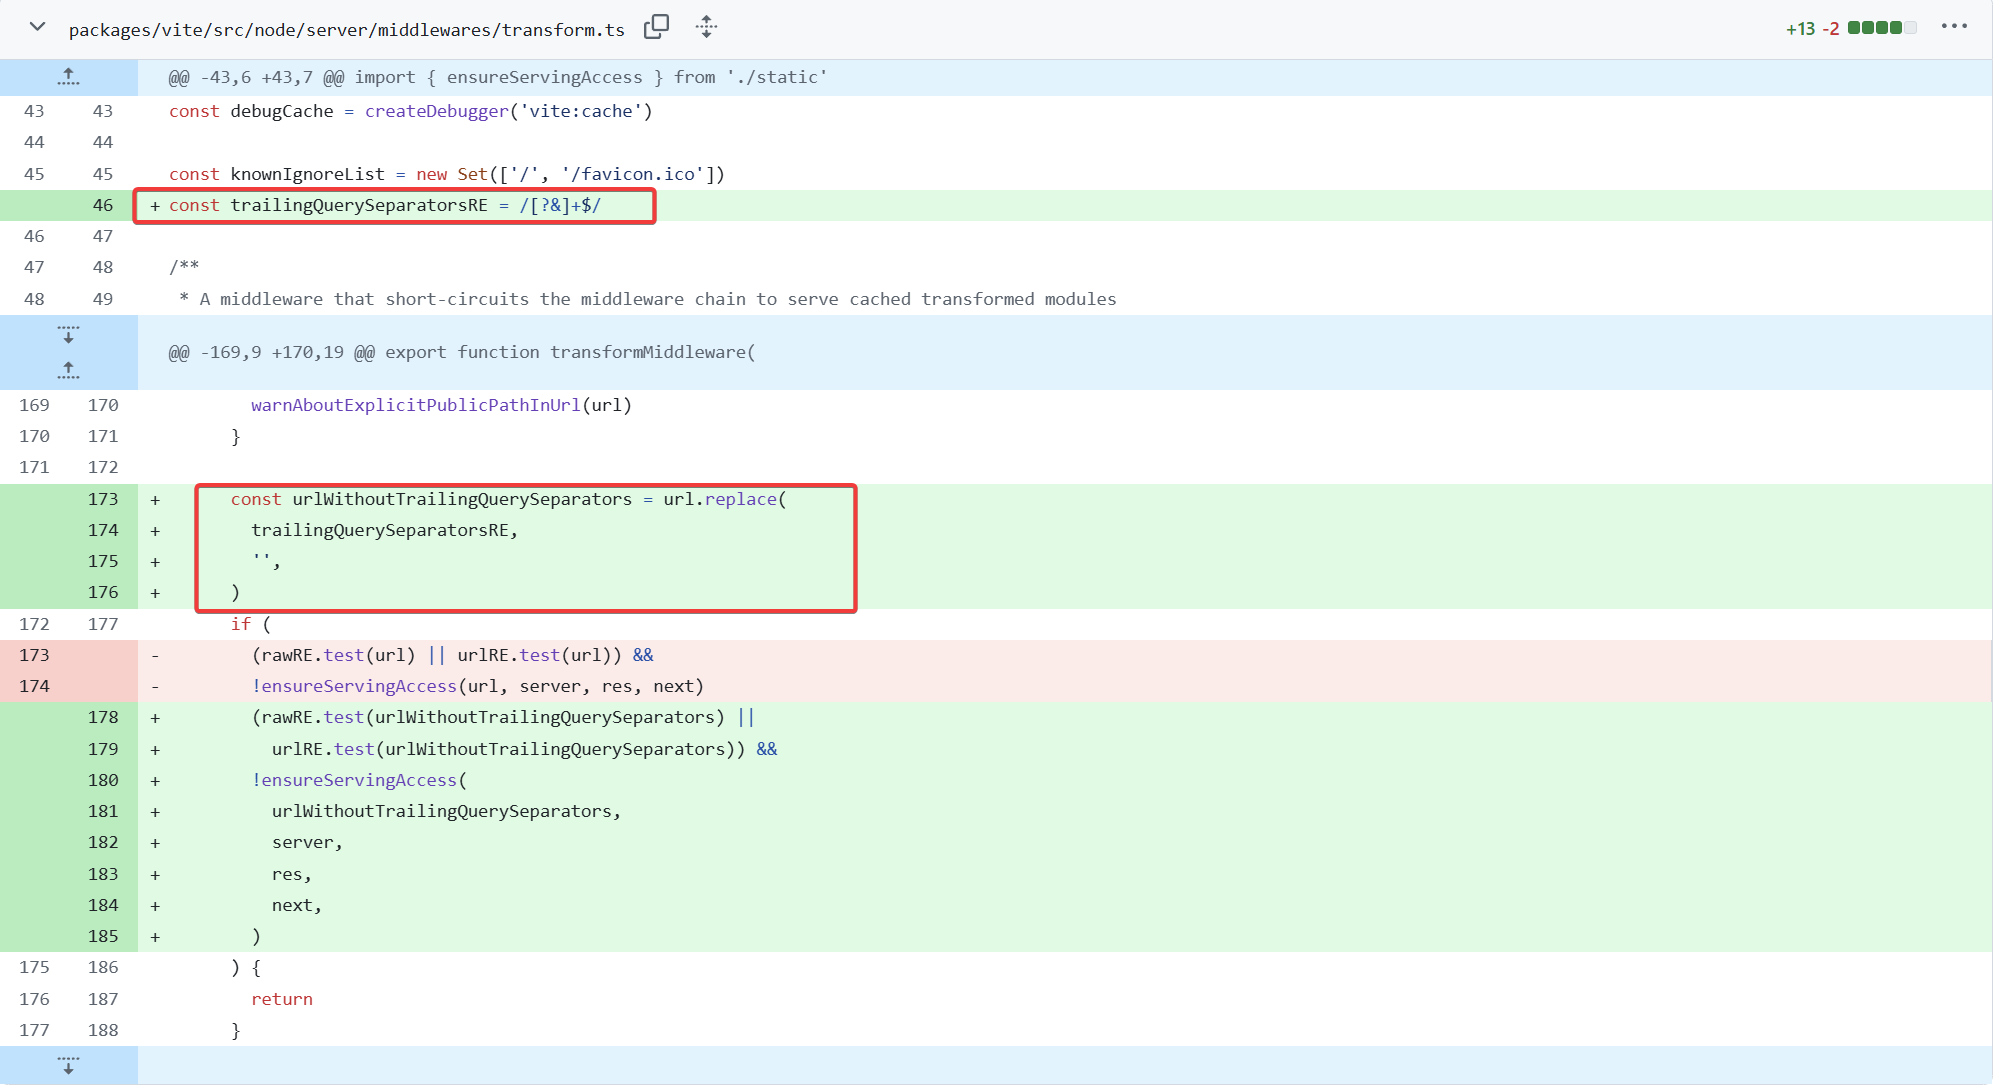Click the warnAboutExplicitPublicPathInUrl call
Image resolution: width=1993 pixels, height=1086 pixels.
coord(441,405)
